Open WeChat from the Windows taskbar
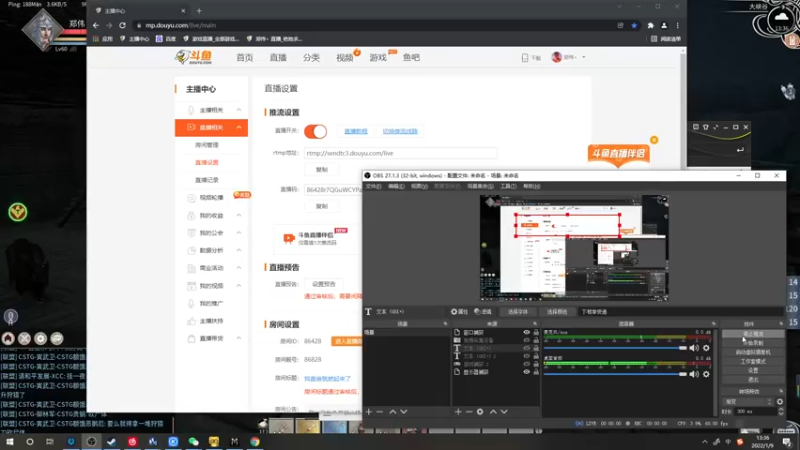800x450 pixels. (x=193, y=441)
